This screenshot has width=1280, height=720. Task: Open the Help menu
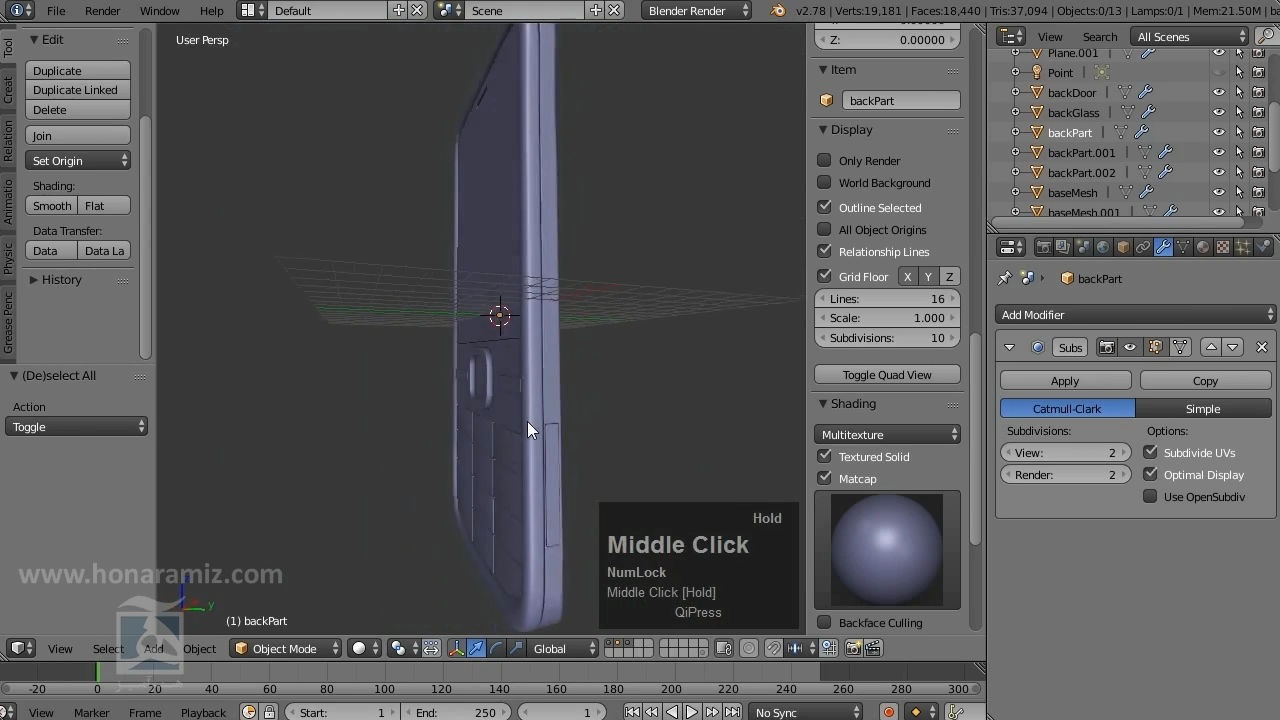point(211,10)
